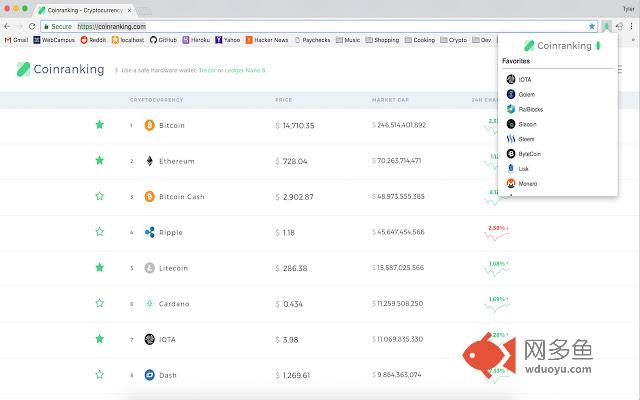Click the bookmark star in address bar

click(x=592, y=27)
